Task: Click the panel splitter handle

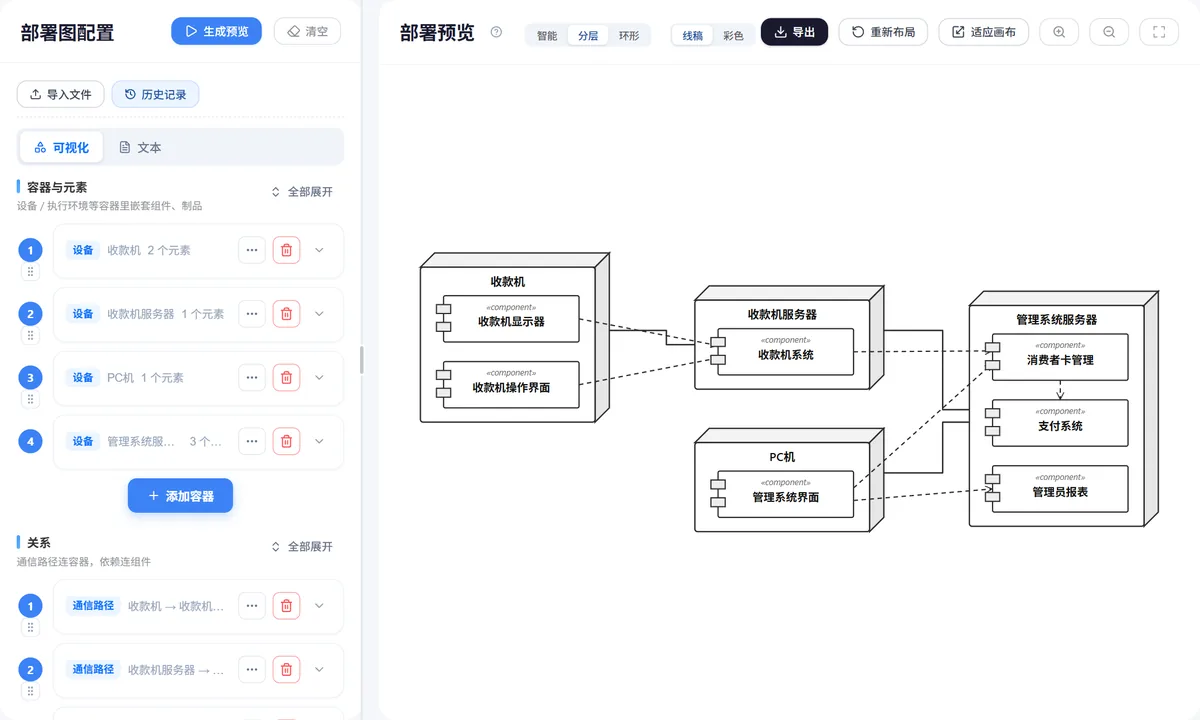Action: point(362,360)
